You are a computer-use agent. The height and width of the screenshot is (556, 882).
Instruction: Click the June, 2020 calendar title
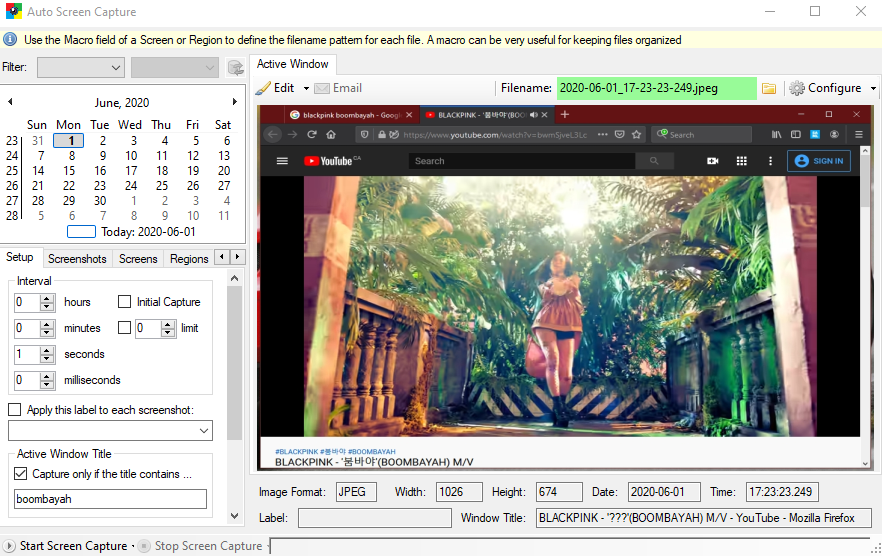[x=122, y=102]
